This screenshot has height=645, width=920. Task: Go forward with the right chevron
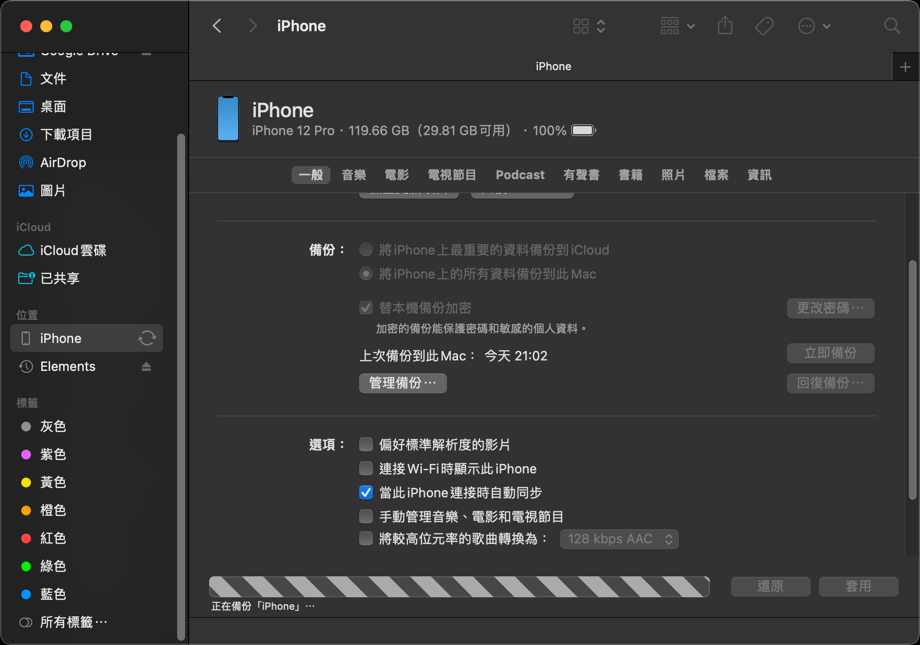point(252,26)
